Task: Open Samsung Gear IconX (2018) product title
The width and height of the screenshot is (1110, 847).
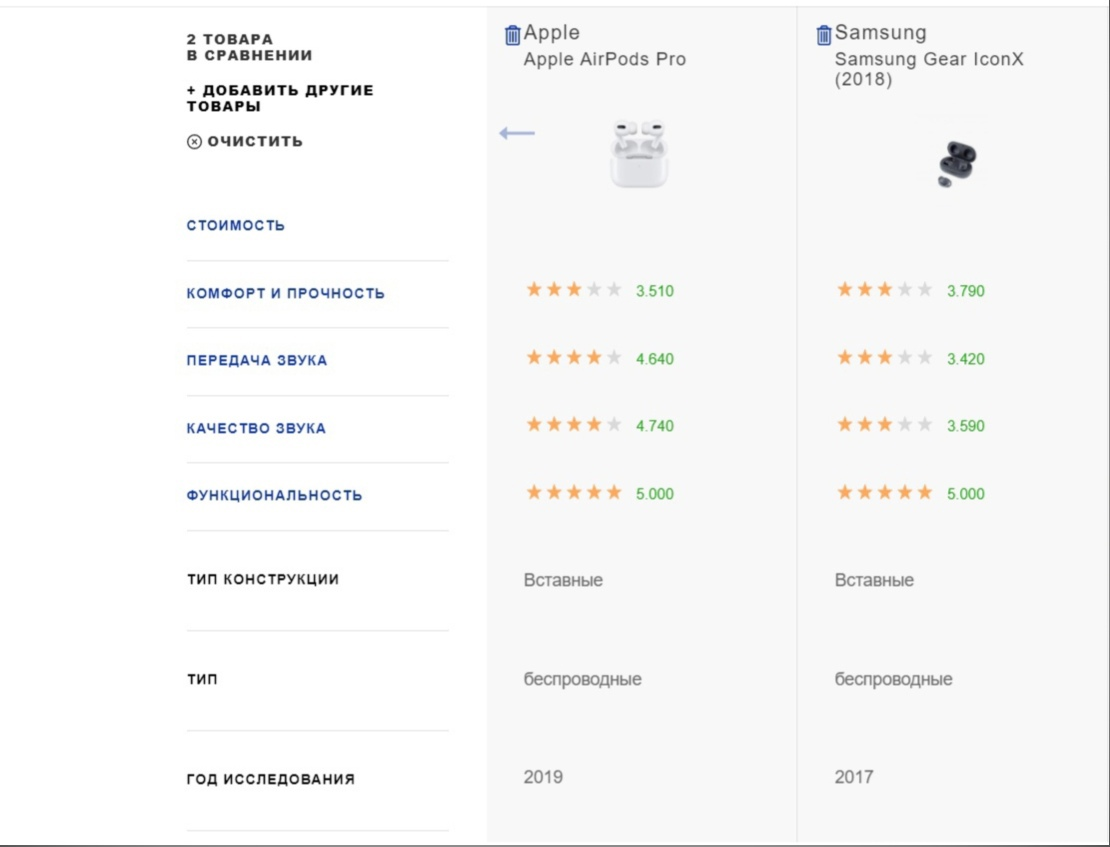Action: click(928, 69)
